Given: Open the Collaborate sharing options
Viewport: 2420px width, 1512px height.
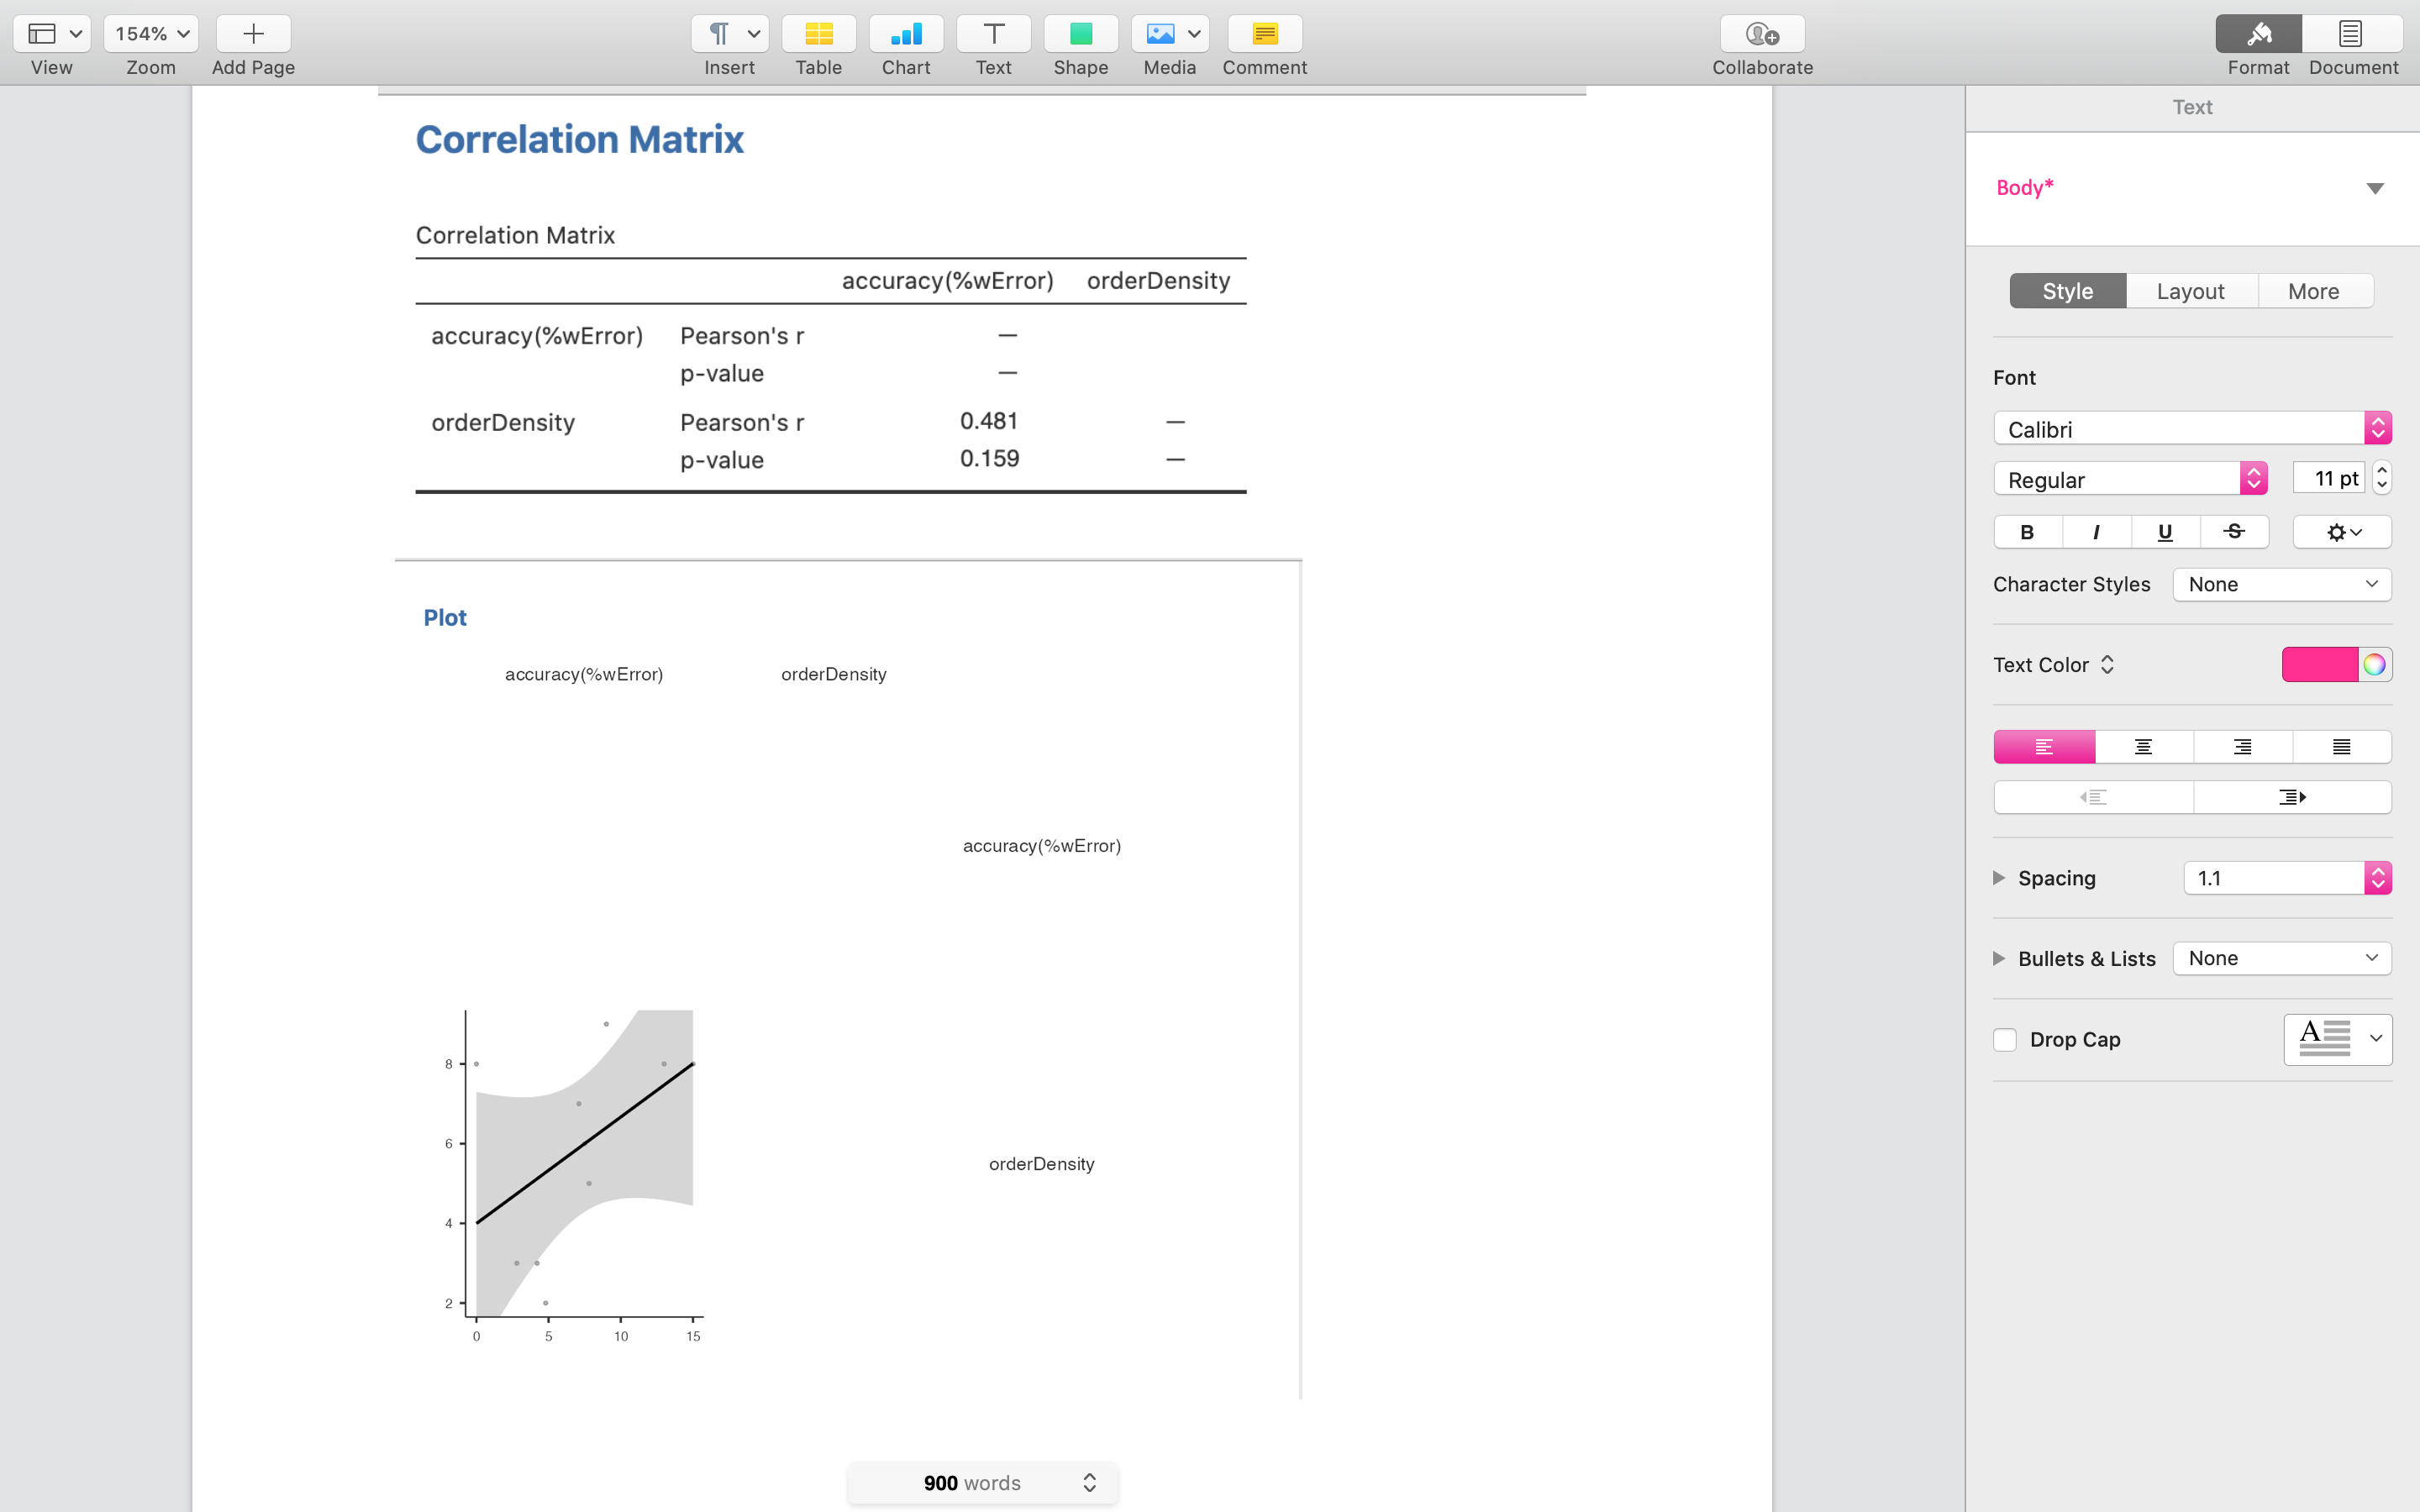Looking at the screenshot, I should click(1760, 33).
